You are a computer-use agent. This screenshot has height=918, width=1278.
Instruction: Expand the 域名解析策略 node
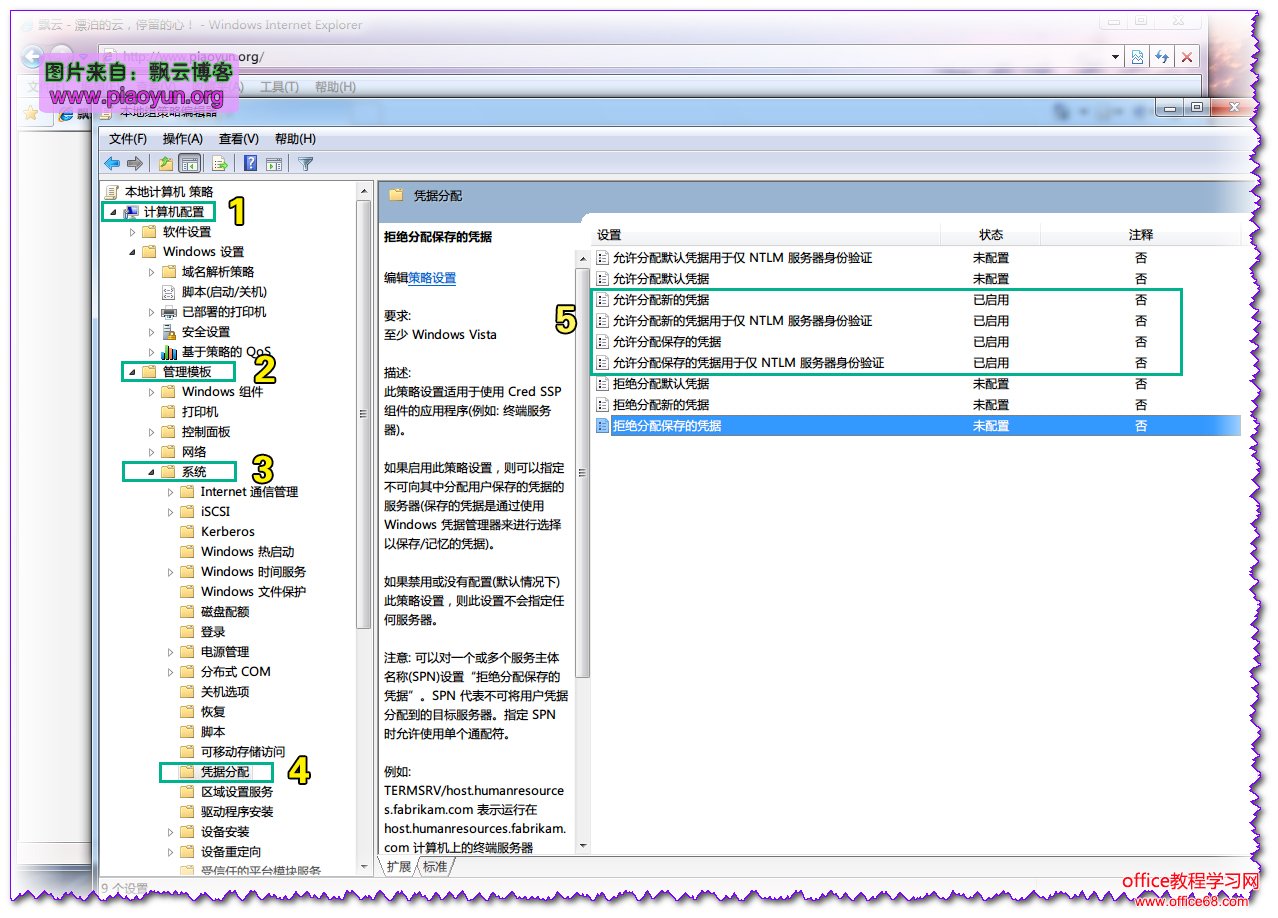tap(151, 272)
